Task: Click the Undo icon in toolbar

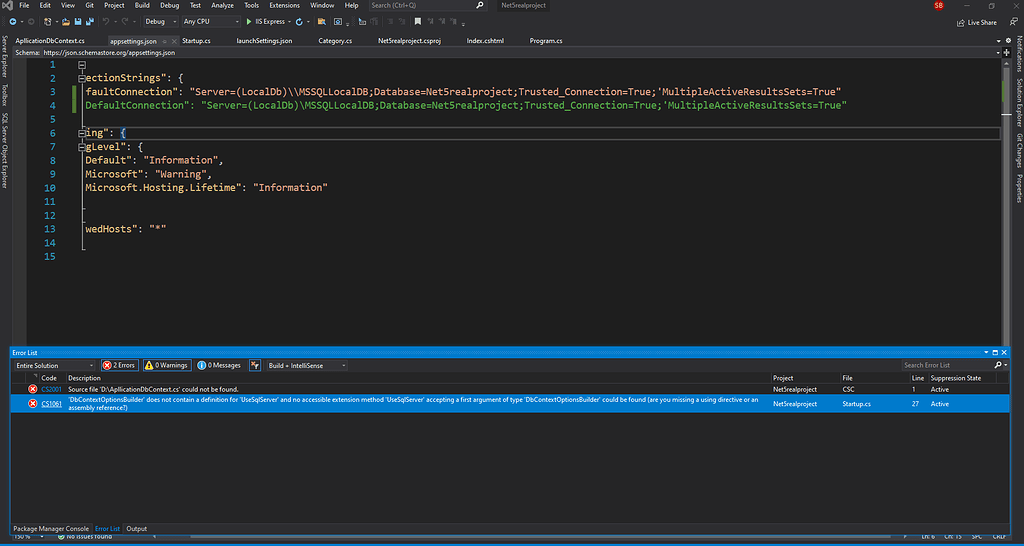Action: point(106,21)
